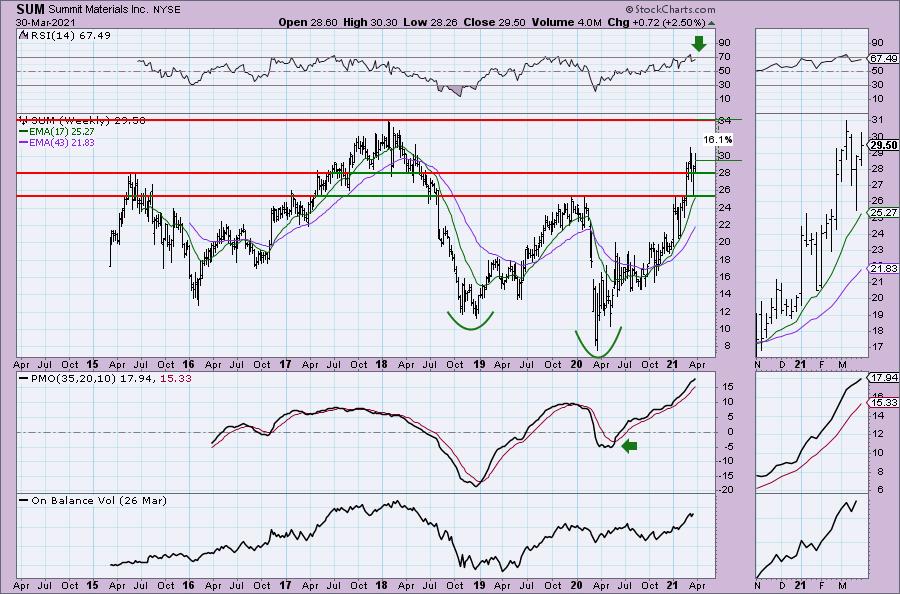This screenshot has width=900, height=594.
Task: Click the F month label on zoomed price axis
Action: coord(821,364)
